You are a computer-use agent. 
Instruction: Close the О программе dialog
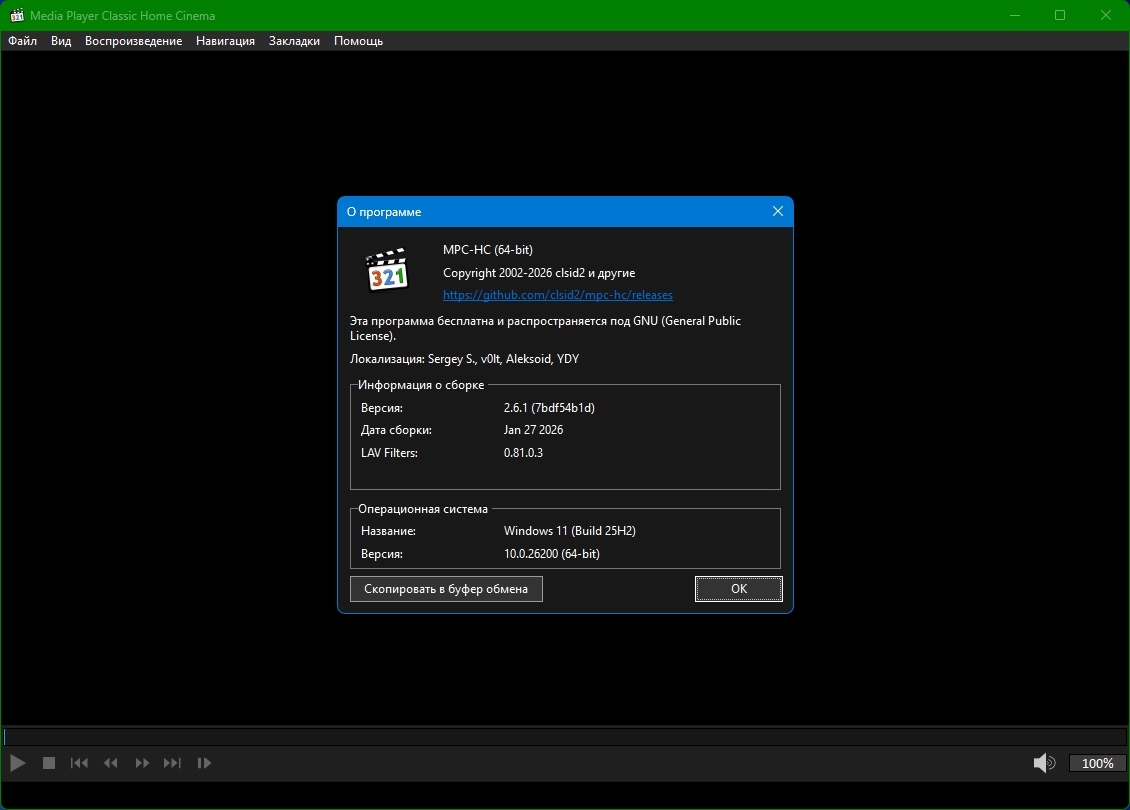point(778,212)
